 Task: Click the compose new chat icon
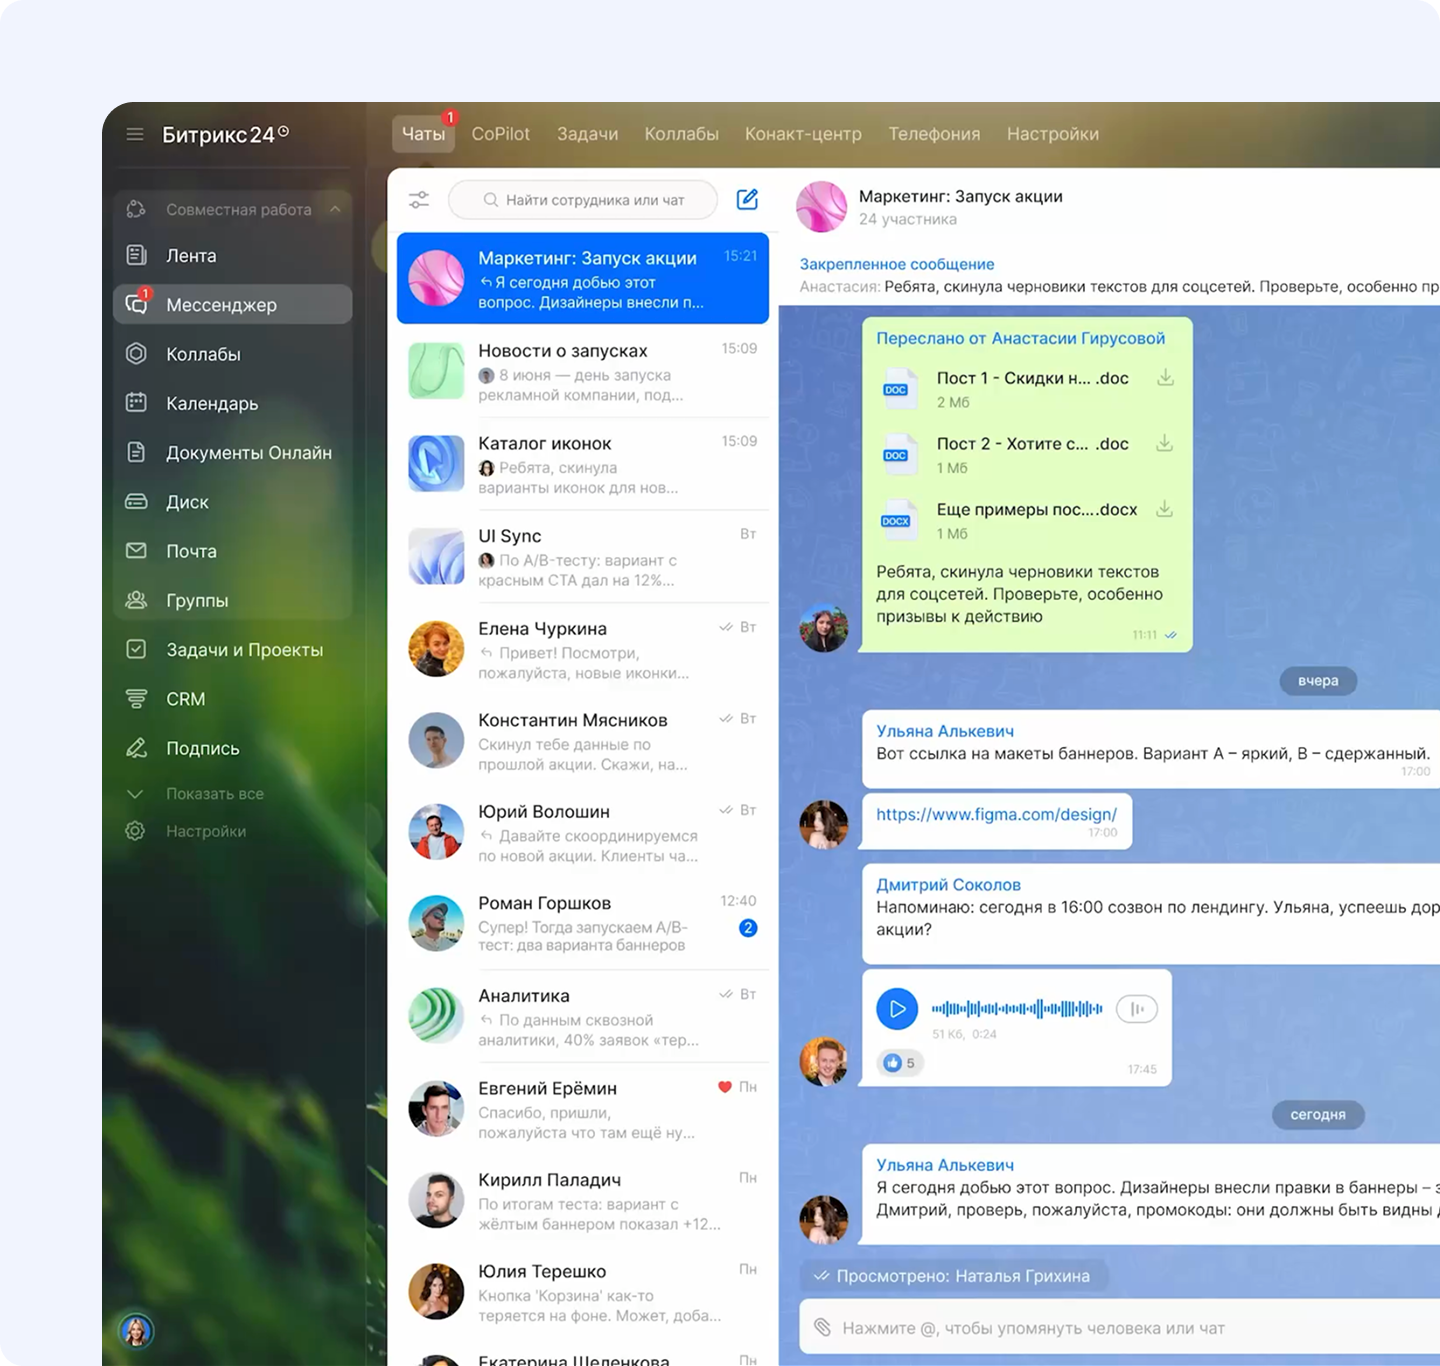point(747,199)
